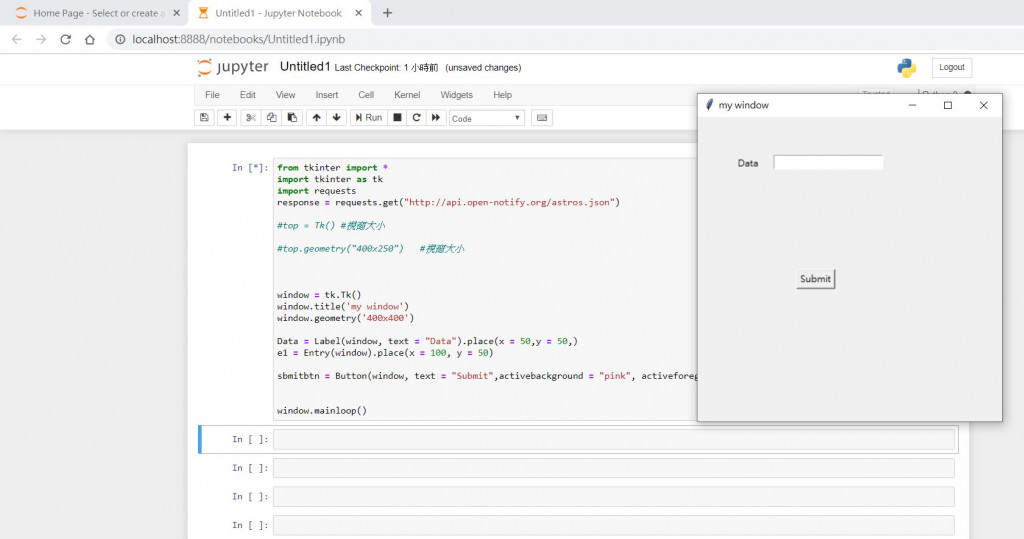The height and width of the screenshot is (539, 1024).
Task: Move selected cell down arrow
Action: (x=336, y=118)
